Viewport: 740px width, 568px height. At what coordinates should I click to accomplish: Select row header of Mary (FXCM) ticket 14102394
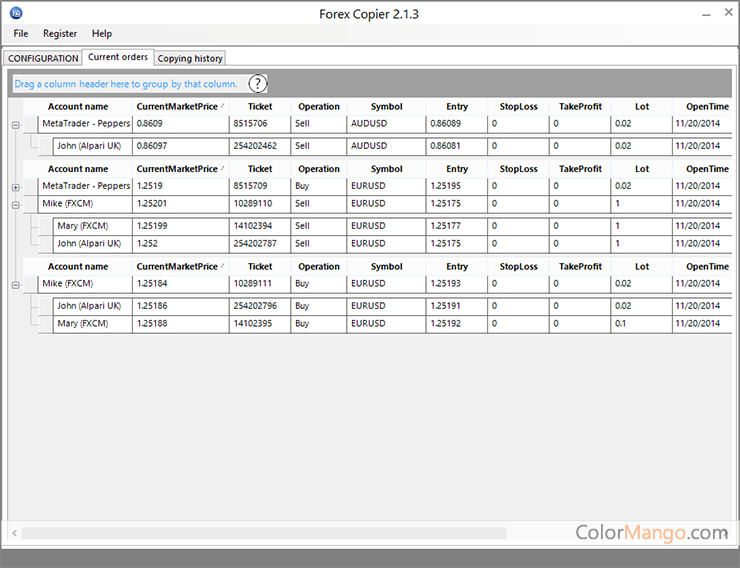click(x=46, y=226)
